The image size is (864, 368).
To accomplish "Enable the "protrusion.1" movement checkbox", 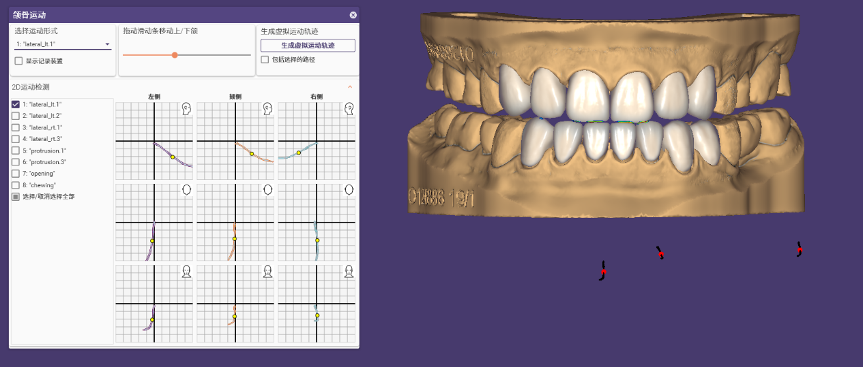I will point(16,150).
